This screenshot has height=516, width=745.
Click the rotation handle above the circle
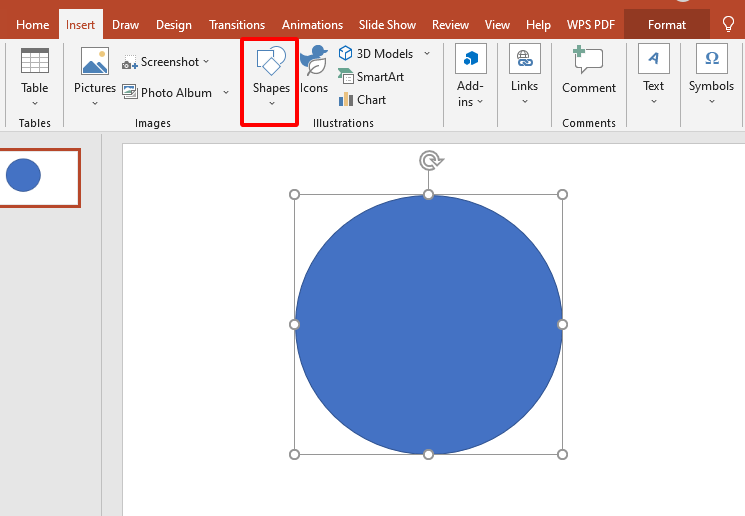click(x=429, y=160)
